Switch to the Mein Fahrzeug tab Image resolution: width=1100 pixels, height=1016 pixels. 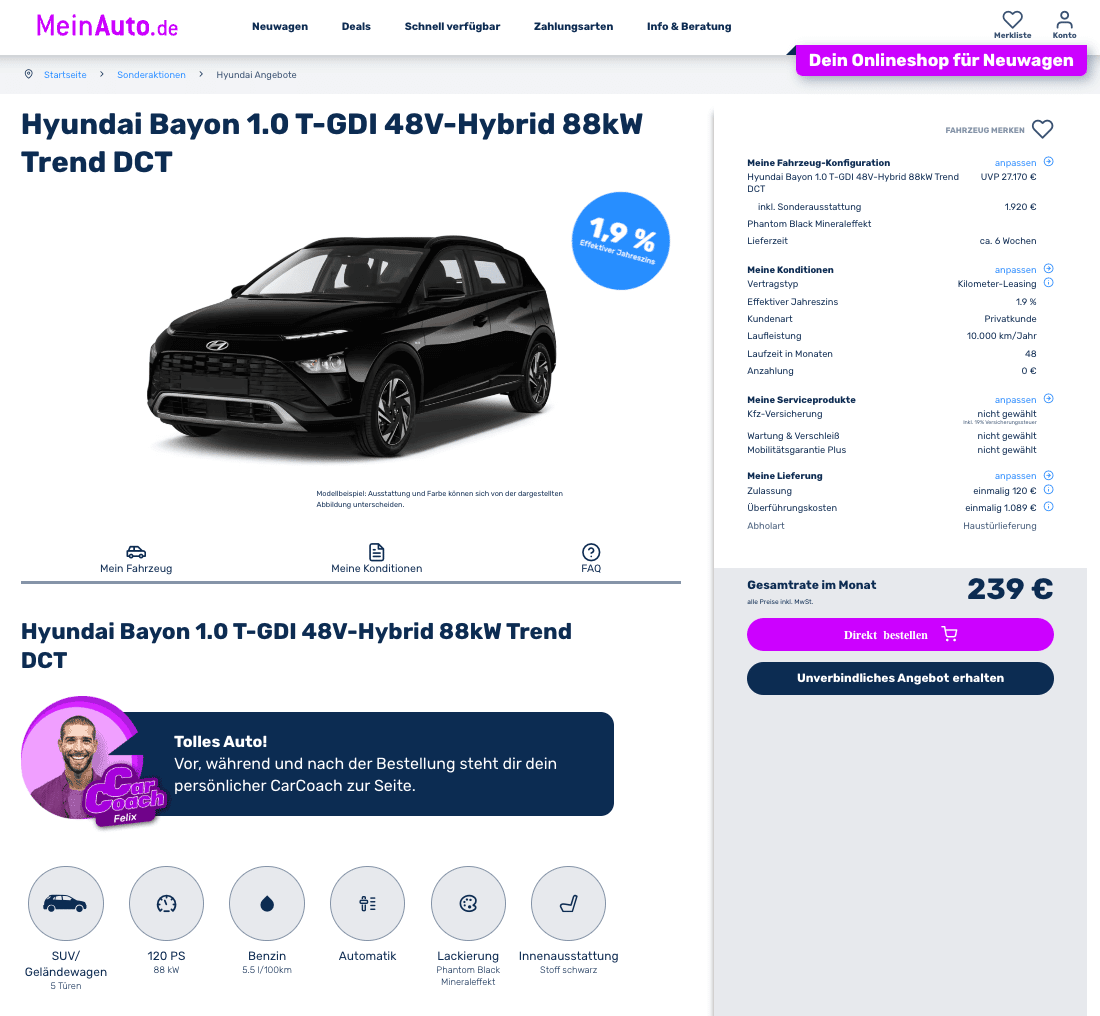pyautogui.click(x=136, y=559)
